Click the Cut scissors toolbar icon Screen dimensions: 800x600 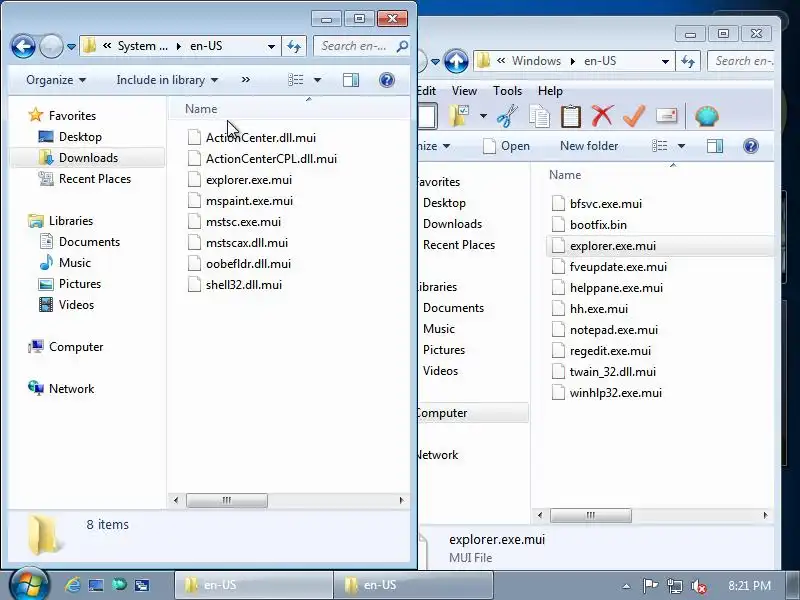[507, 116]
